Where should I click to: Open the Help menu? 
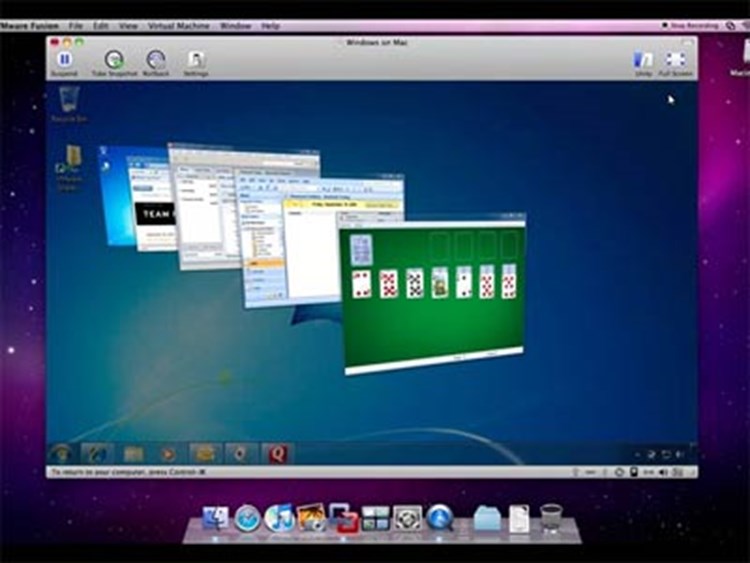pyautogui.click(x=270, y=26)
